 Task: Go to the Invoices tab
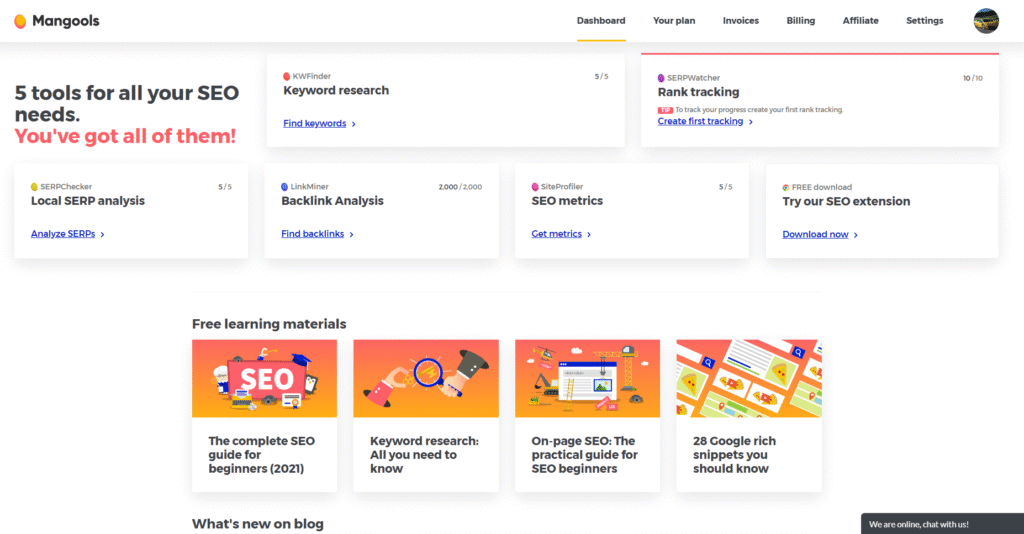(x=741, y=21)
